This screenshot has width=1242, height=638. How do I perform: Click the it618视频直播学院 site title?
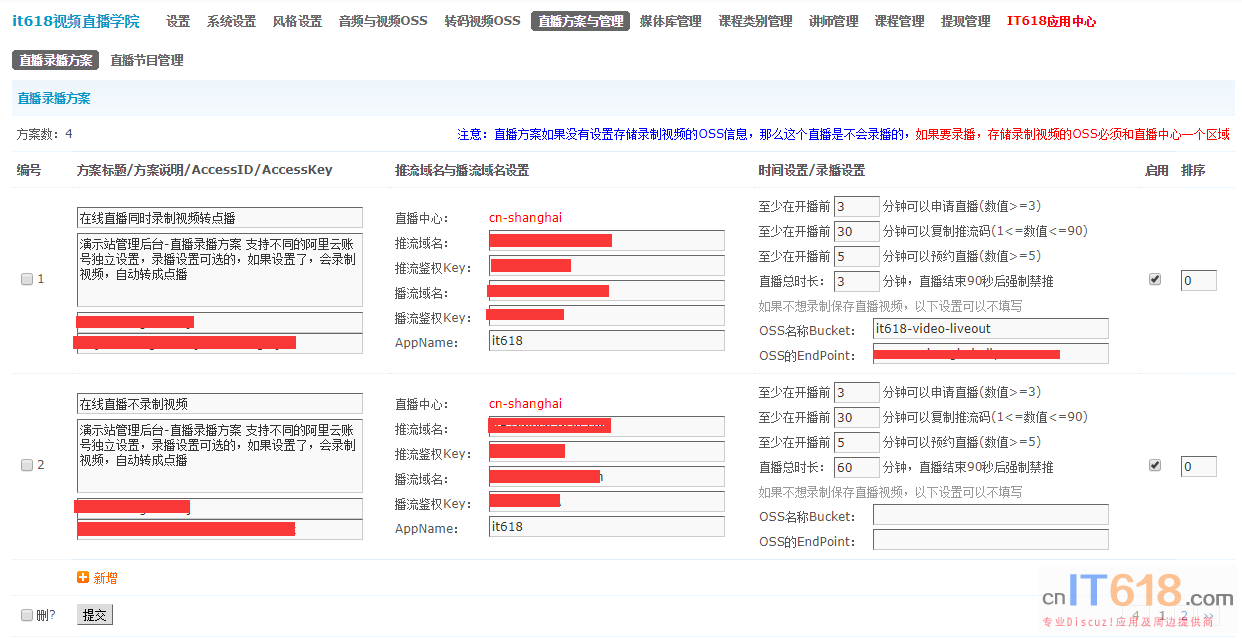click(x=76, y=21)
